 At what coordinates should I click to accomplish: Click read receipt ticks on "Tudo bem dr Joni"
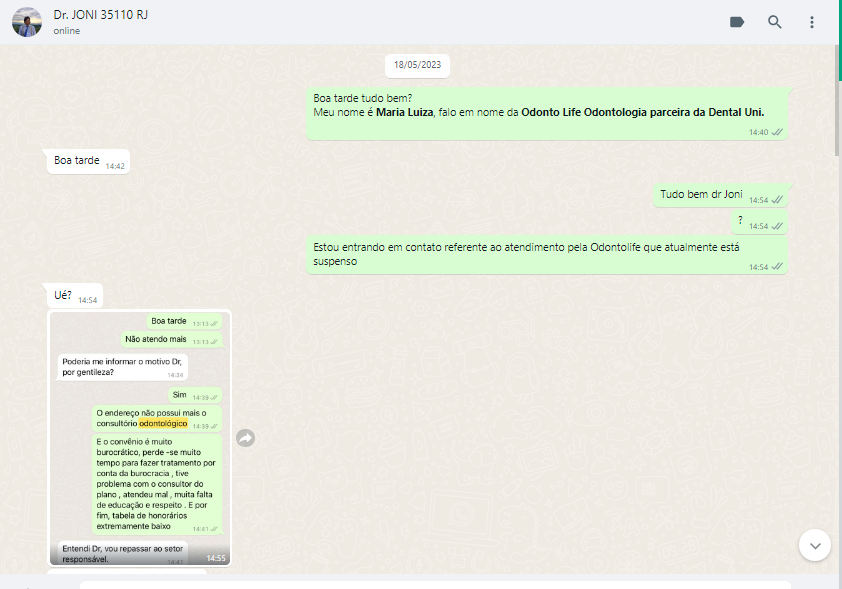(777, 200)
